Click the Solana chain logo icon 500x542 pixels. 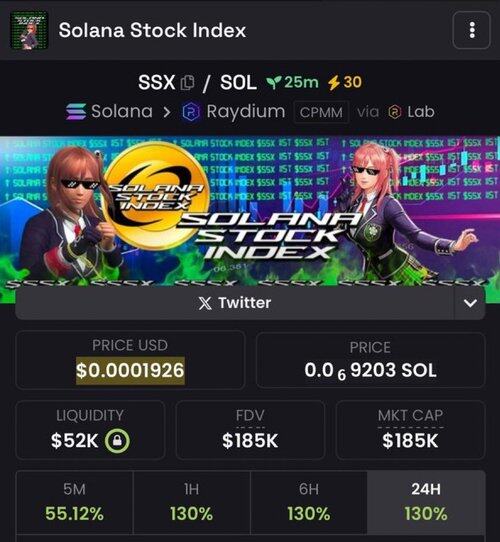click(x=76, y=112)
